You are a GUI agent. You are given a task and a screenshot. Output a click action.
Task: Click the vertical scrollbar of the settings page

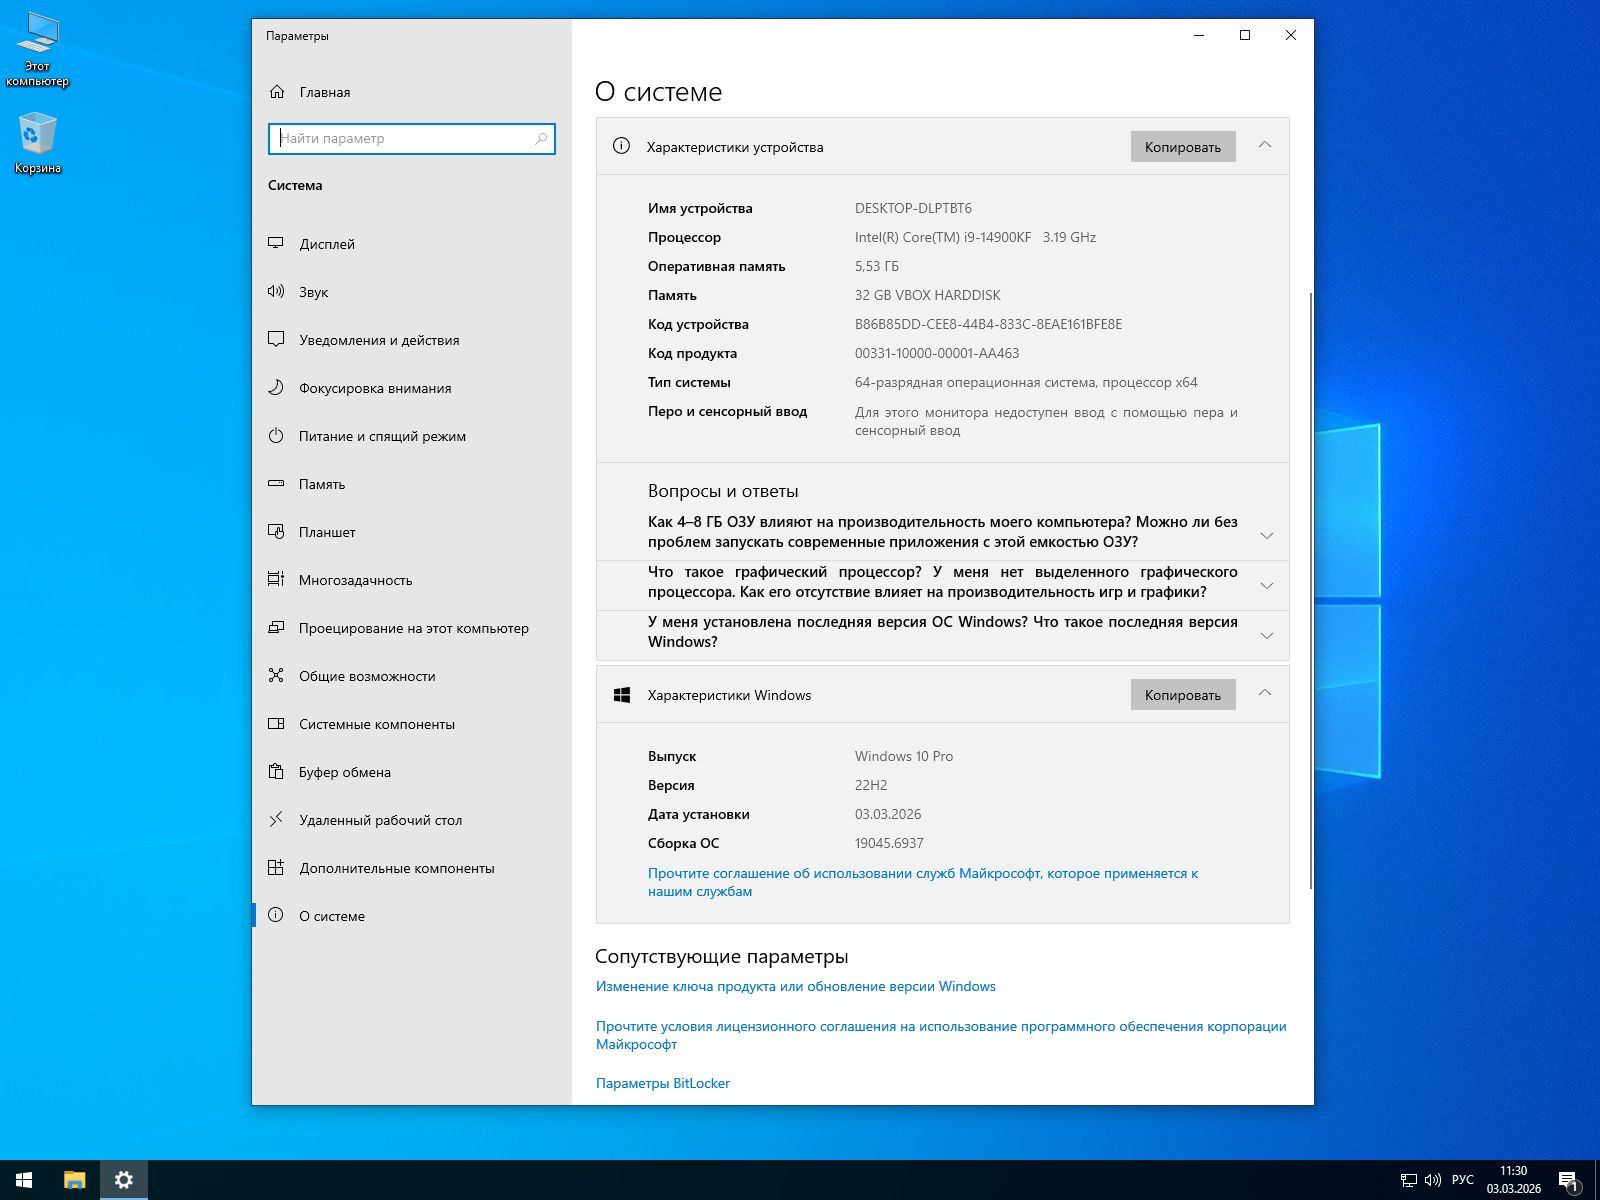pyautogui.click(x=1310, y=590)
